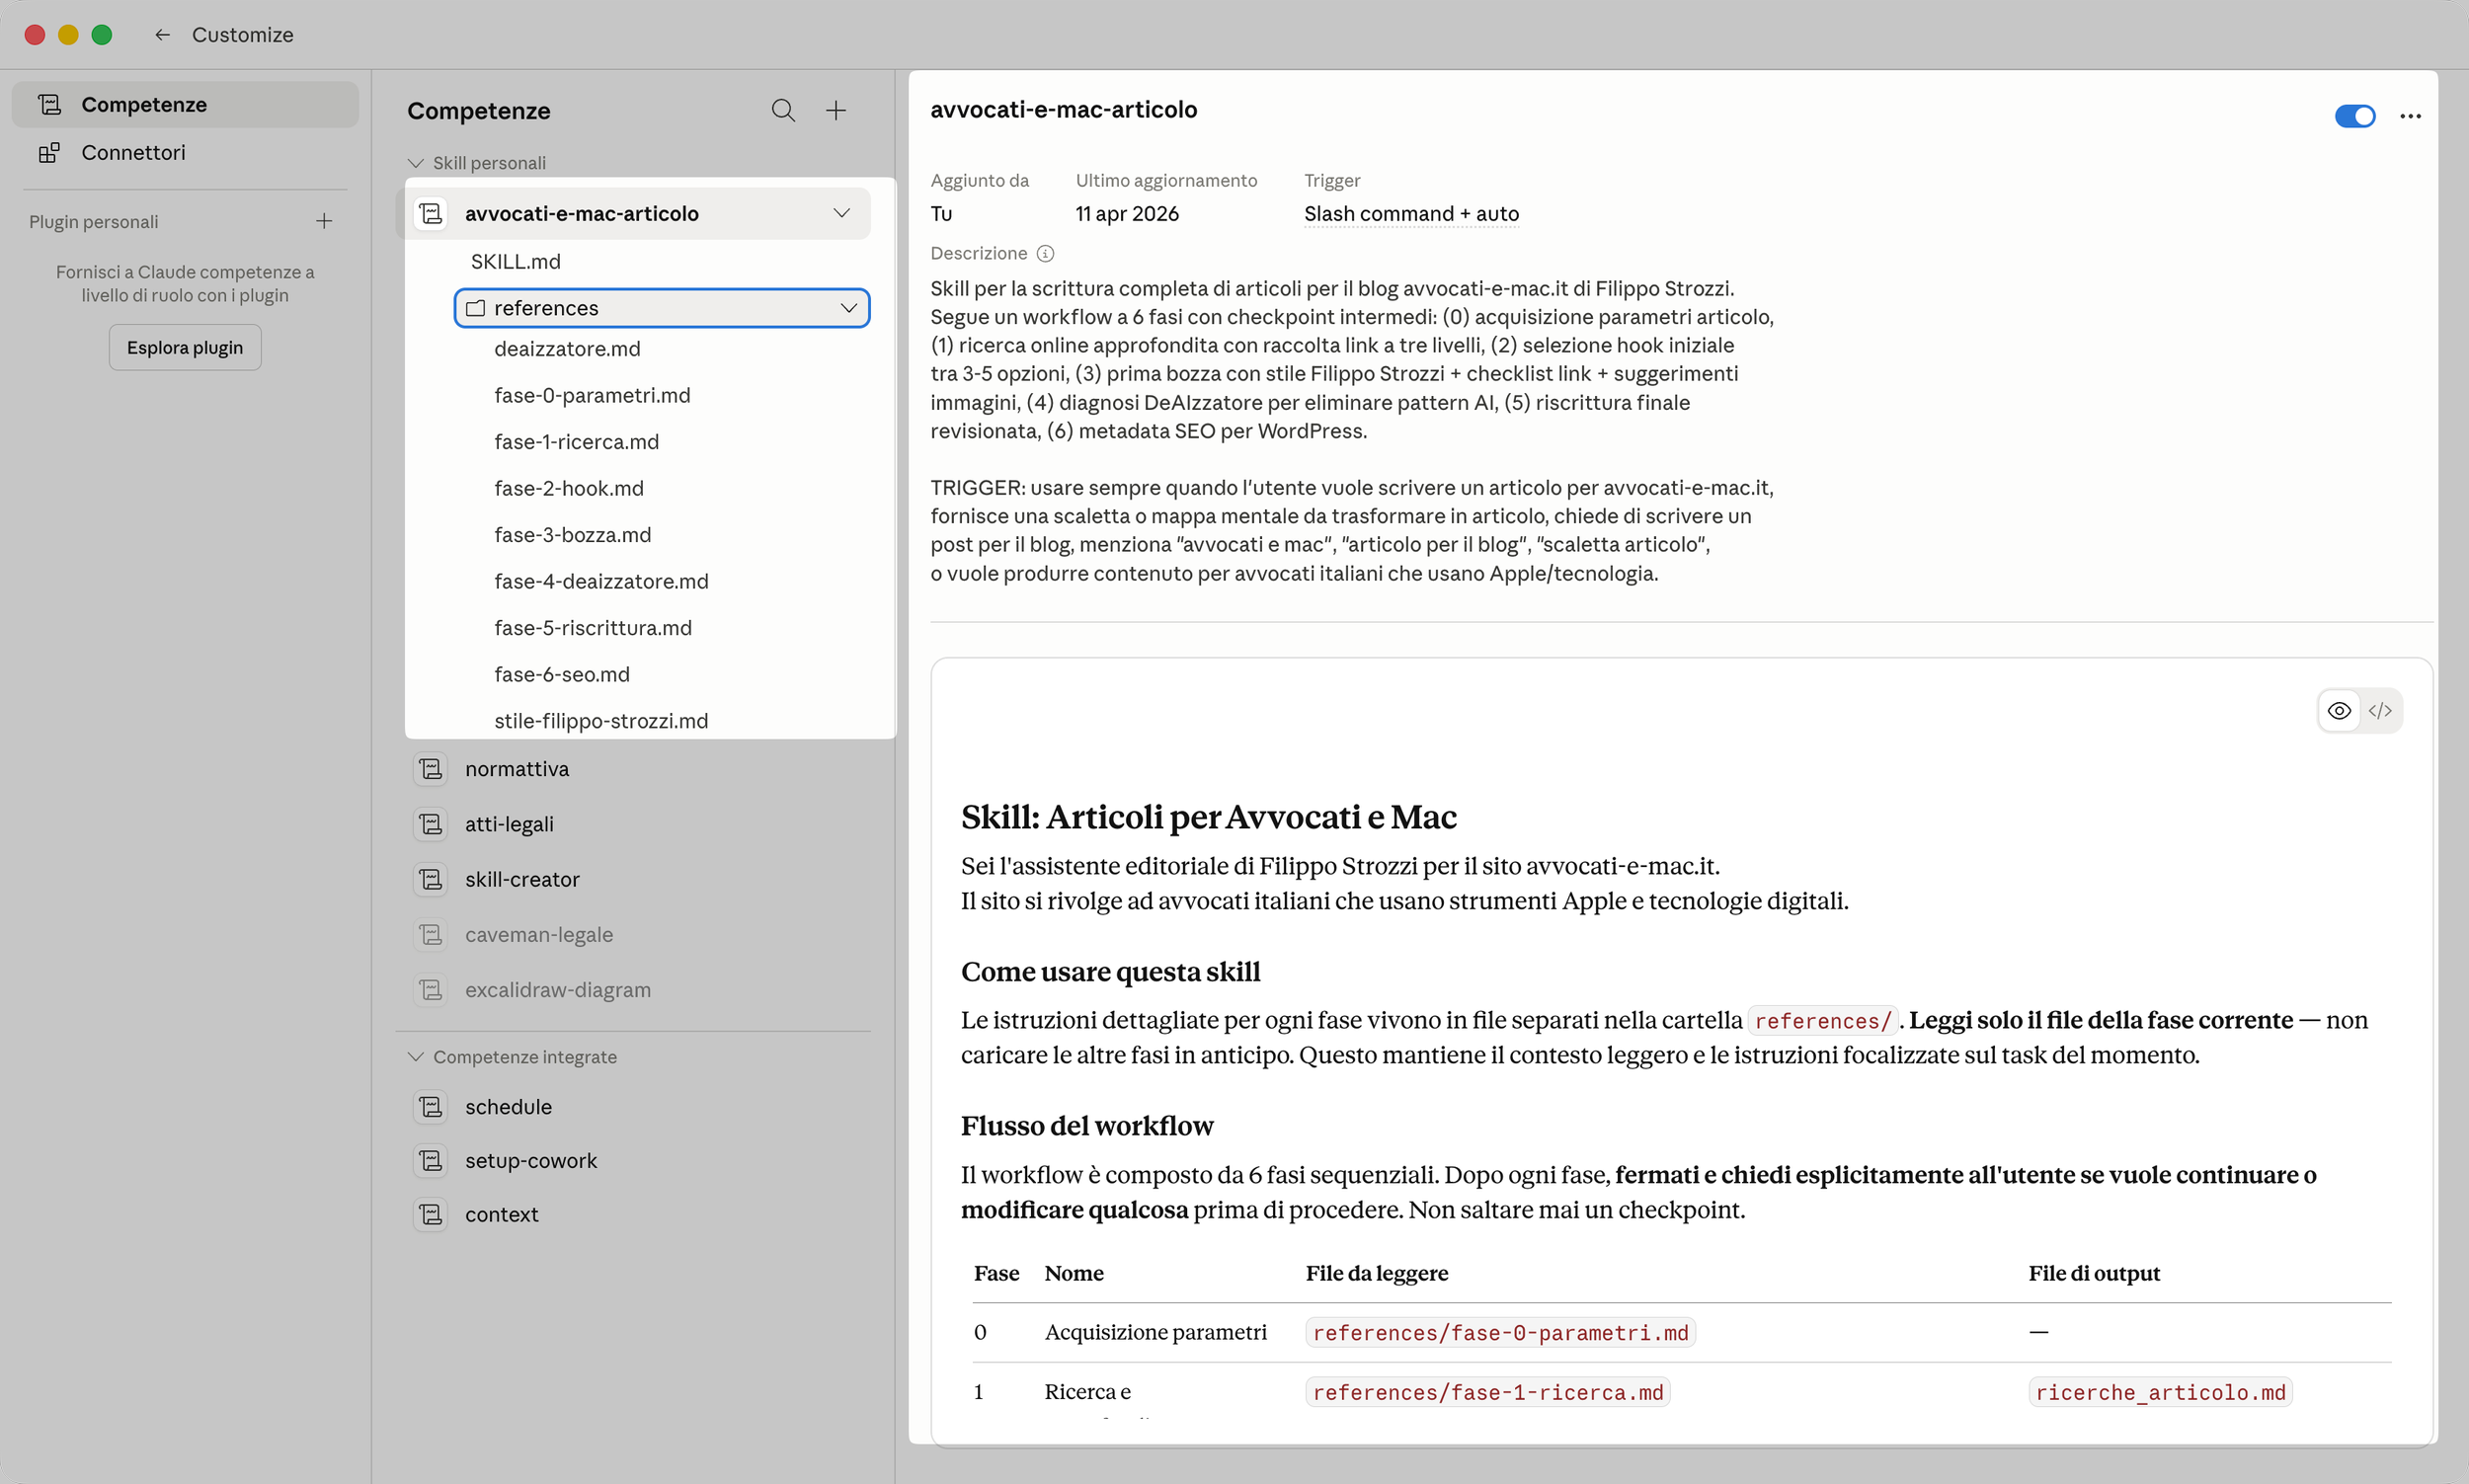Viewport: 2469px width, 1484px height.
Task: Open the three-dots more options menu
Action: (x=2410, y=116)
